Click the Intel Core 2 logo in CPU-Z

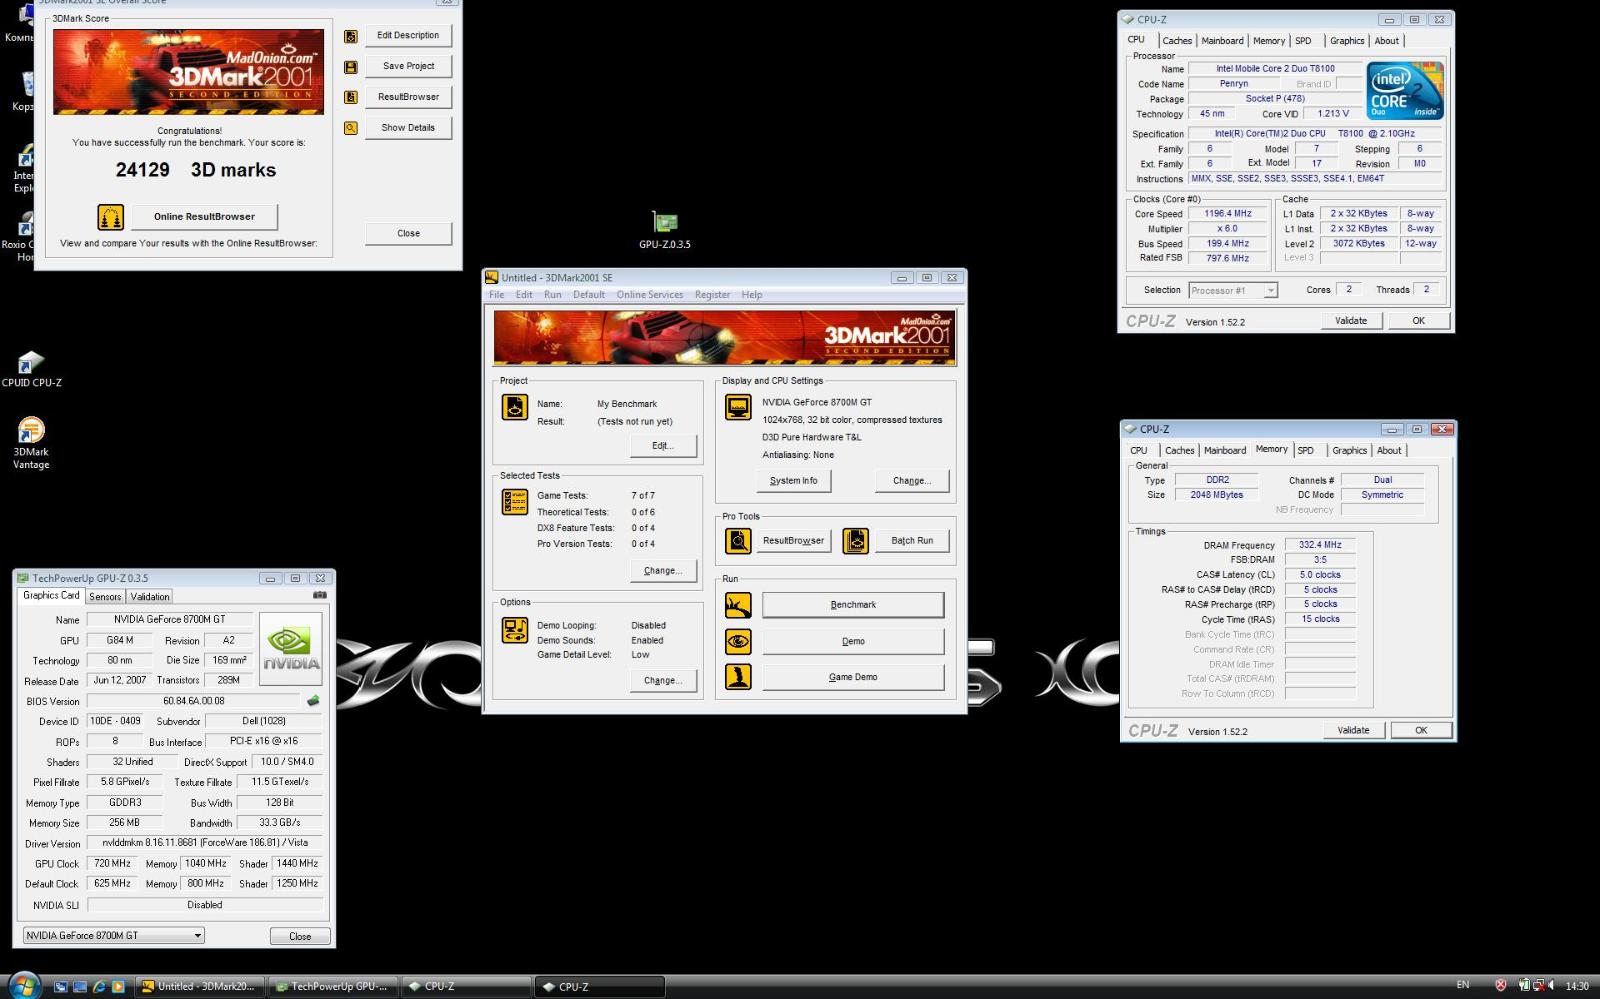point(1405,91)
